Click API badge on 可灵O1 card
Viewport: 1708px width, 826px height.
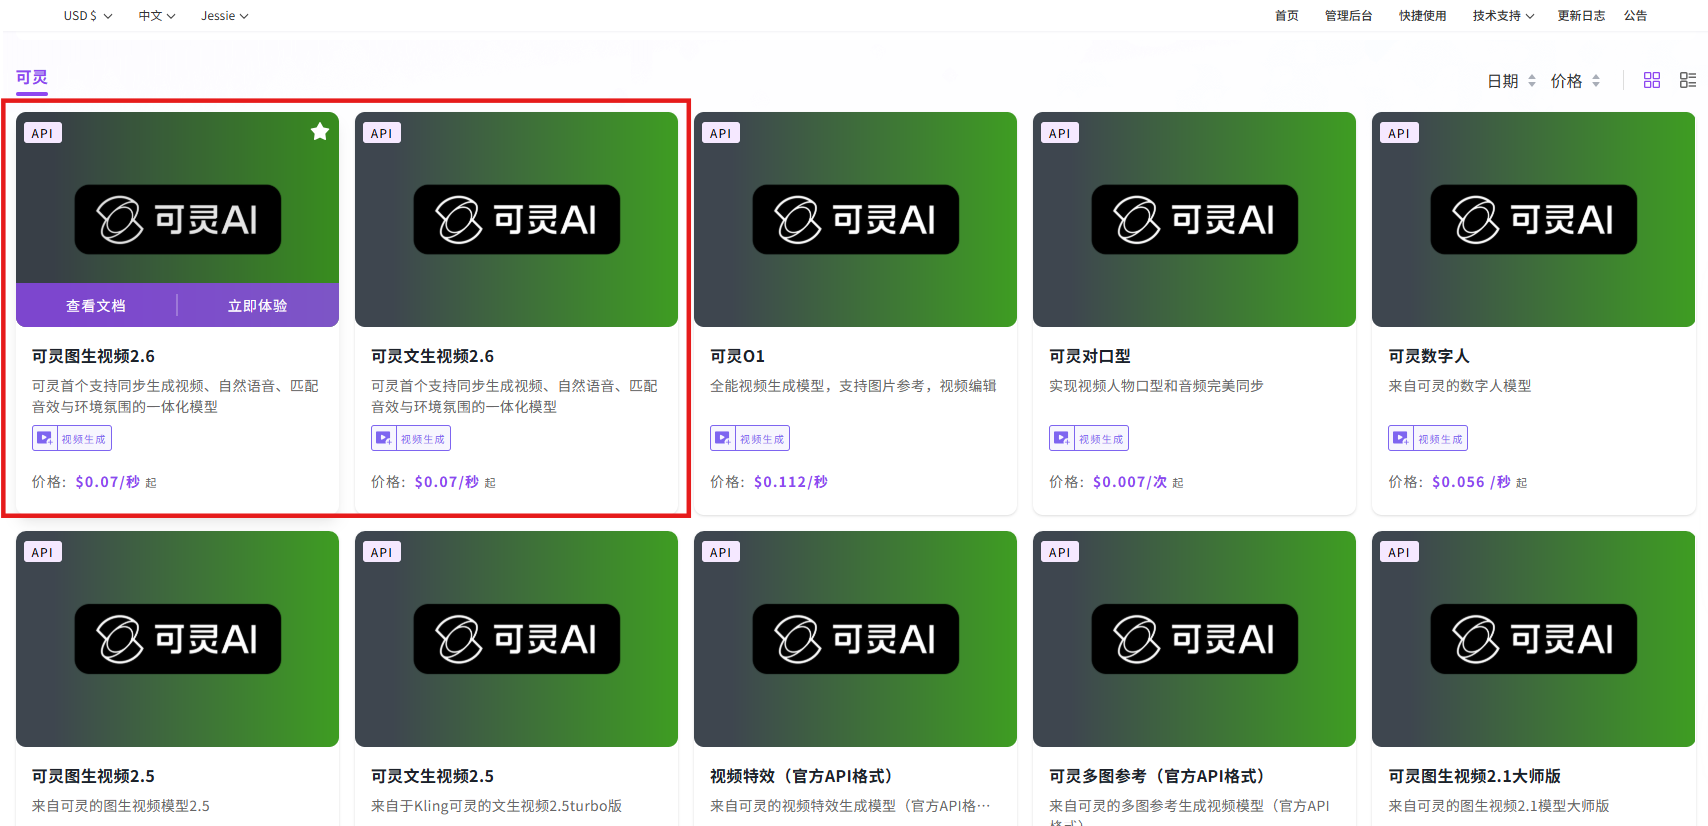point(721,133)
